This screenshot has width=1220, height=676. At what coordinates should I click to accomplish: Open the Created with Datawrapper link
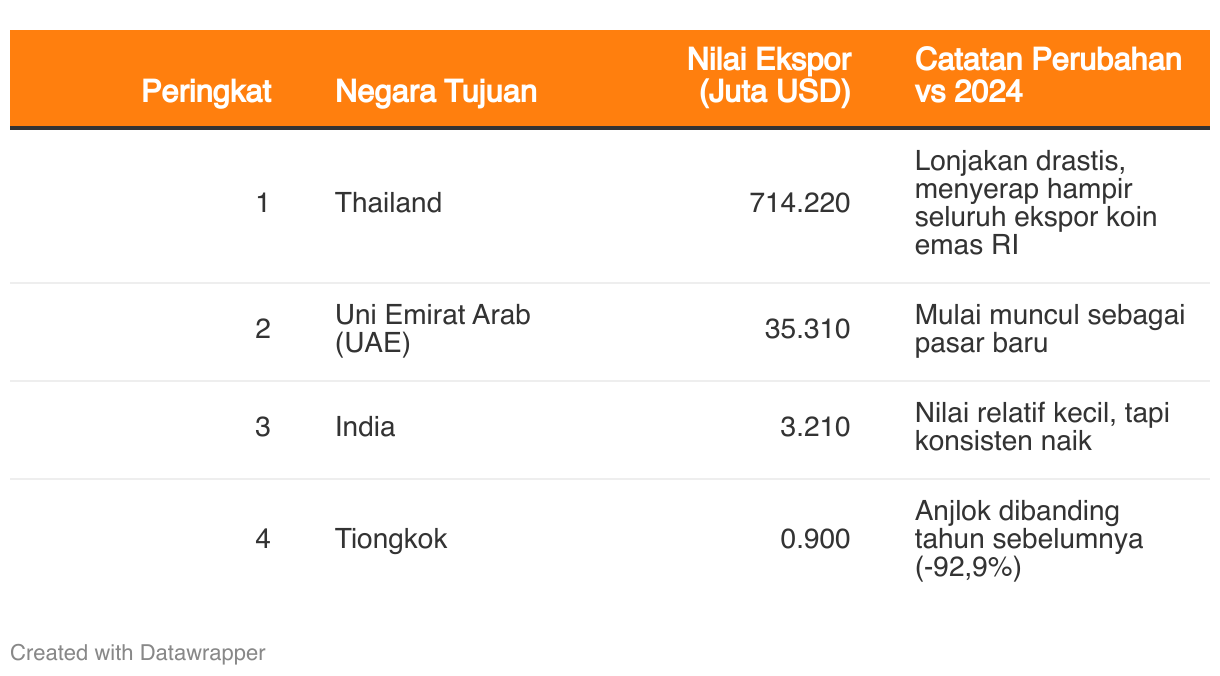click(138, 653)
